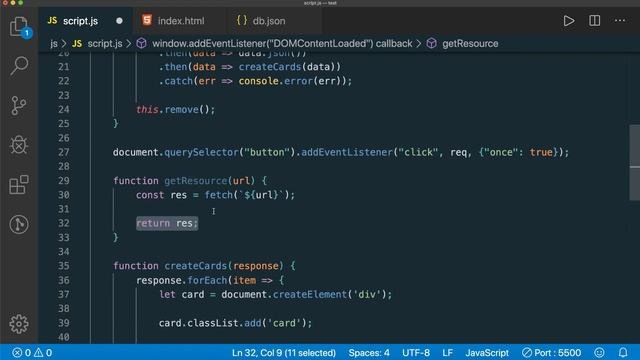The height and width of the screenshot is (360, 640).
Task: Click the warnings count in status bar
Action: pyautogui.click(x=43, y=353)
